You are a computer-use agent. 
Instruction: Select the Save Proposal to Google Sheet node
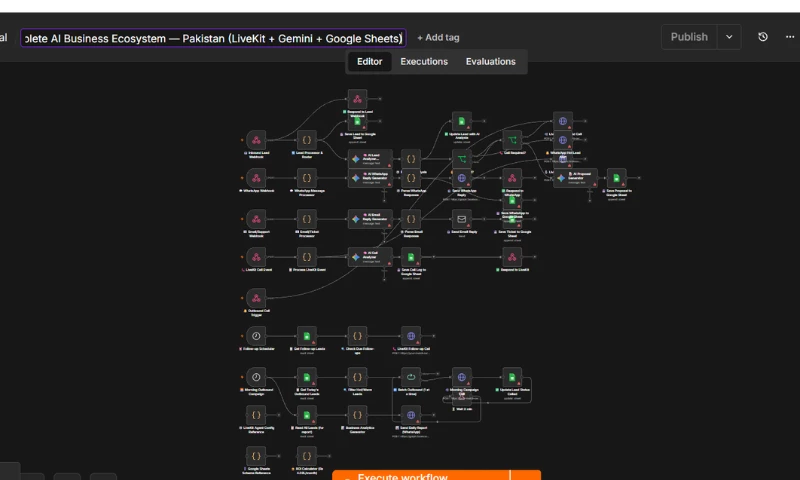pos(616,178)
